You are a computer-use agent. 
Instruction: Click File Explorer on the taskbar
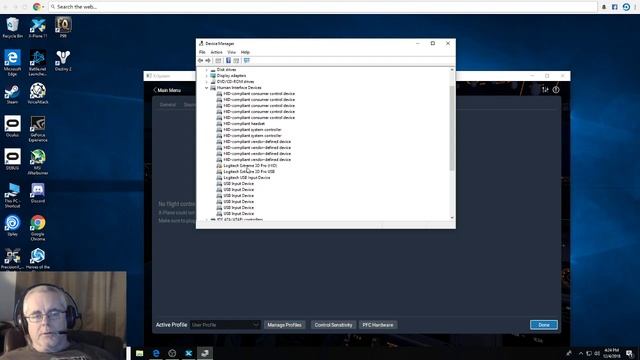point(140,353)
